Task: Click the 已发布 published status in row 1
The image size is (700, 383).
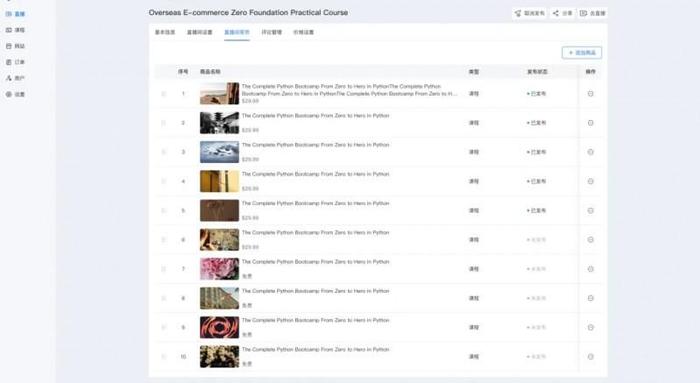Action: [x=536, y=94]
